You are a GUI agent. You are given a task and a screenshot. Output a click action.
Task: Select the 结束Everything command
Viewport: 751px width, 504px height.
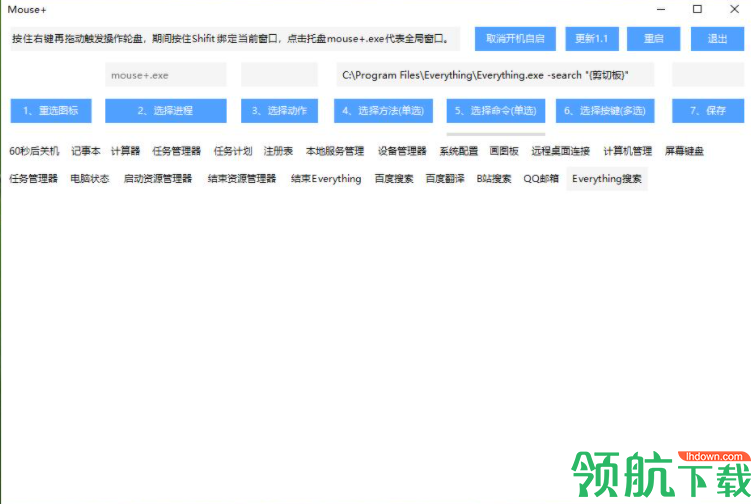click(326, 179)
